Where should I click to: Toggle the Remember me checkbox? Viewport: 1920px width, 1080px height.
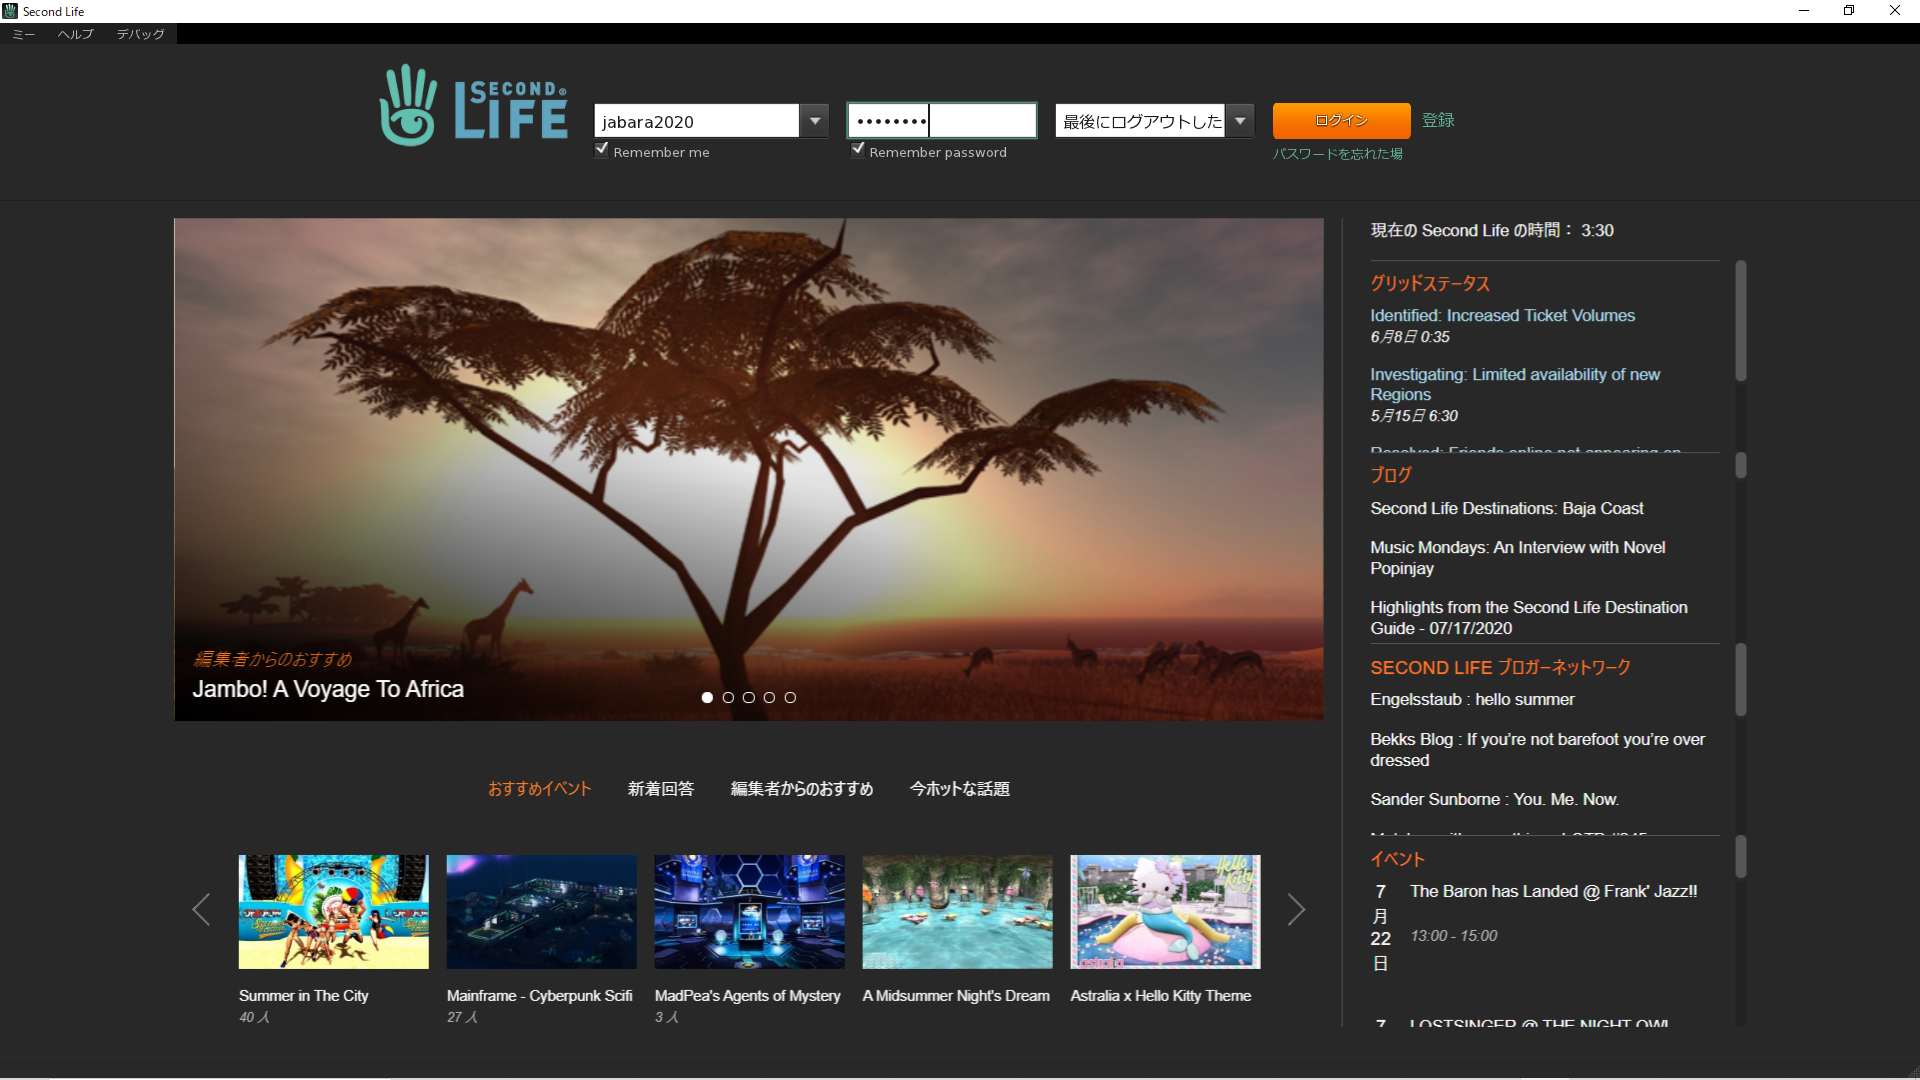[x=602, y=150]
